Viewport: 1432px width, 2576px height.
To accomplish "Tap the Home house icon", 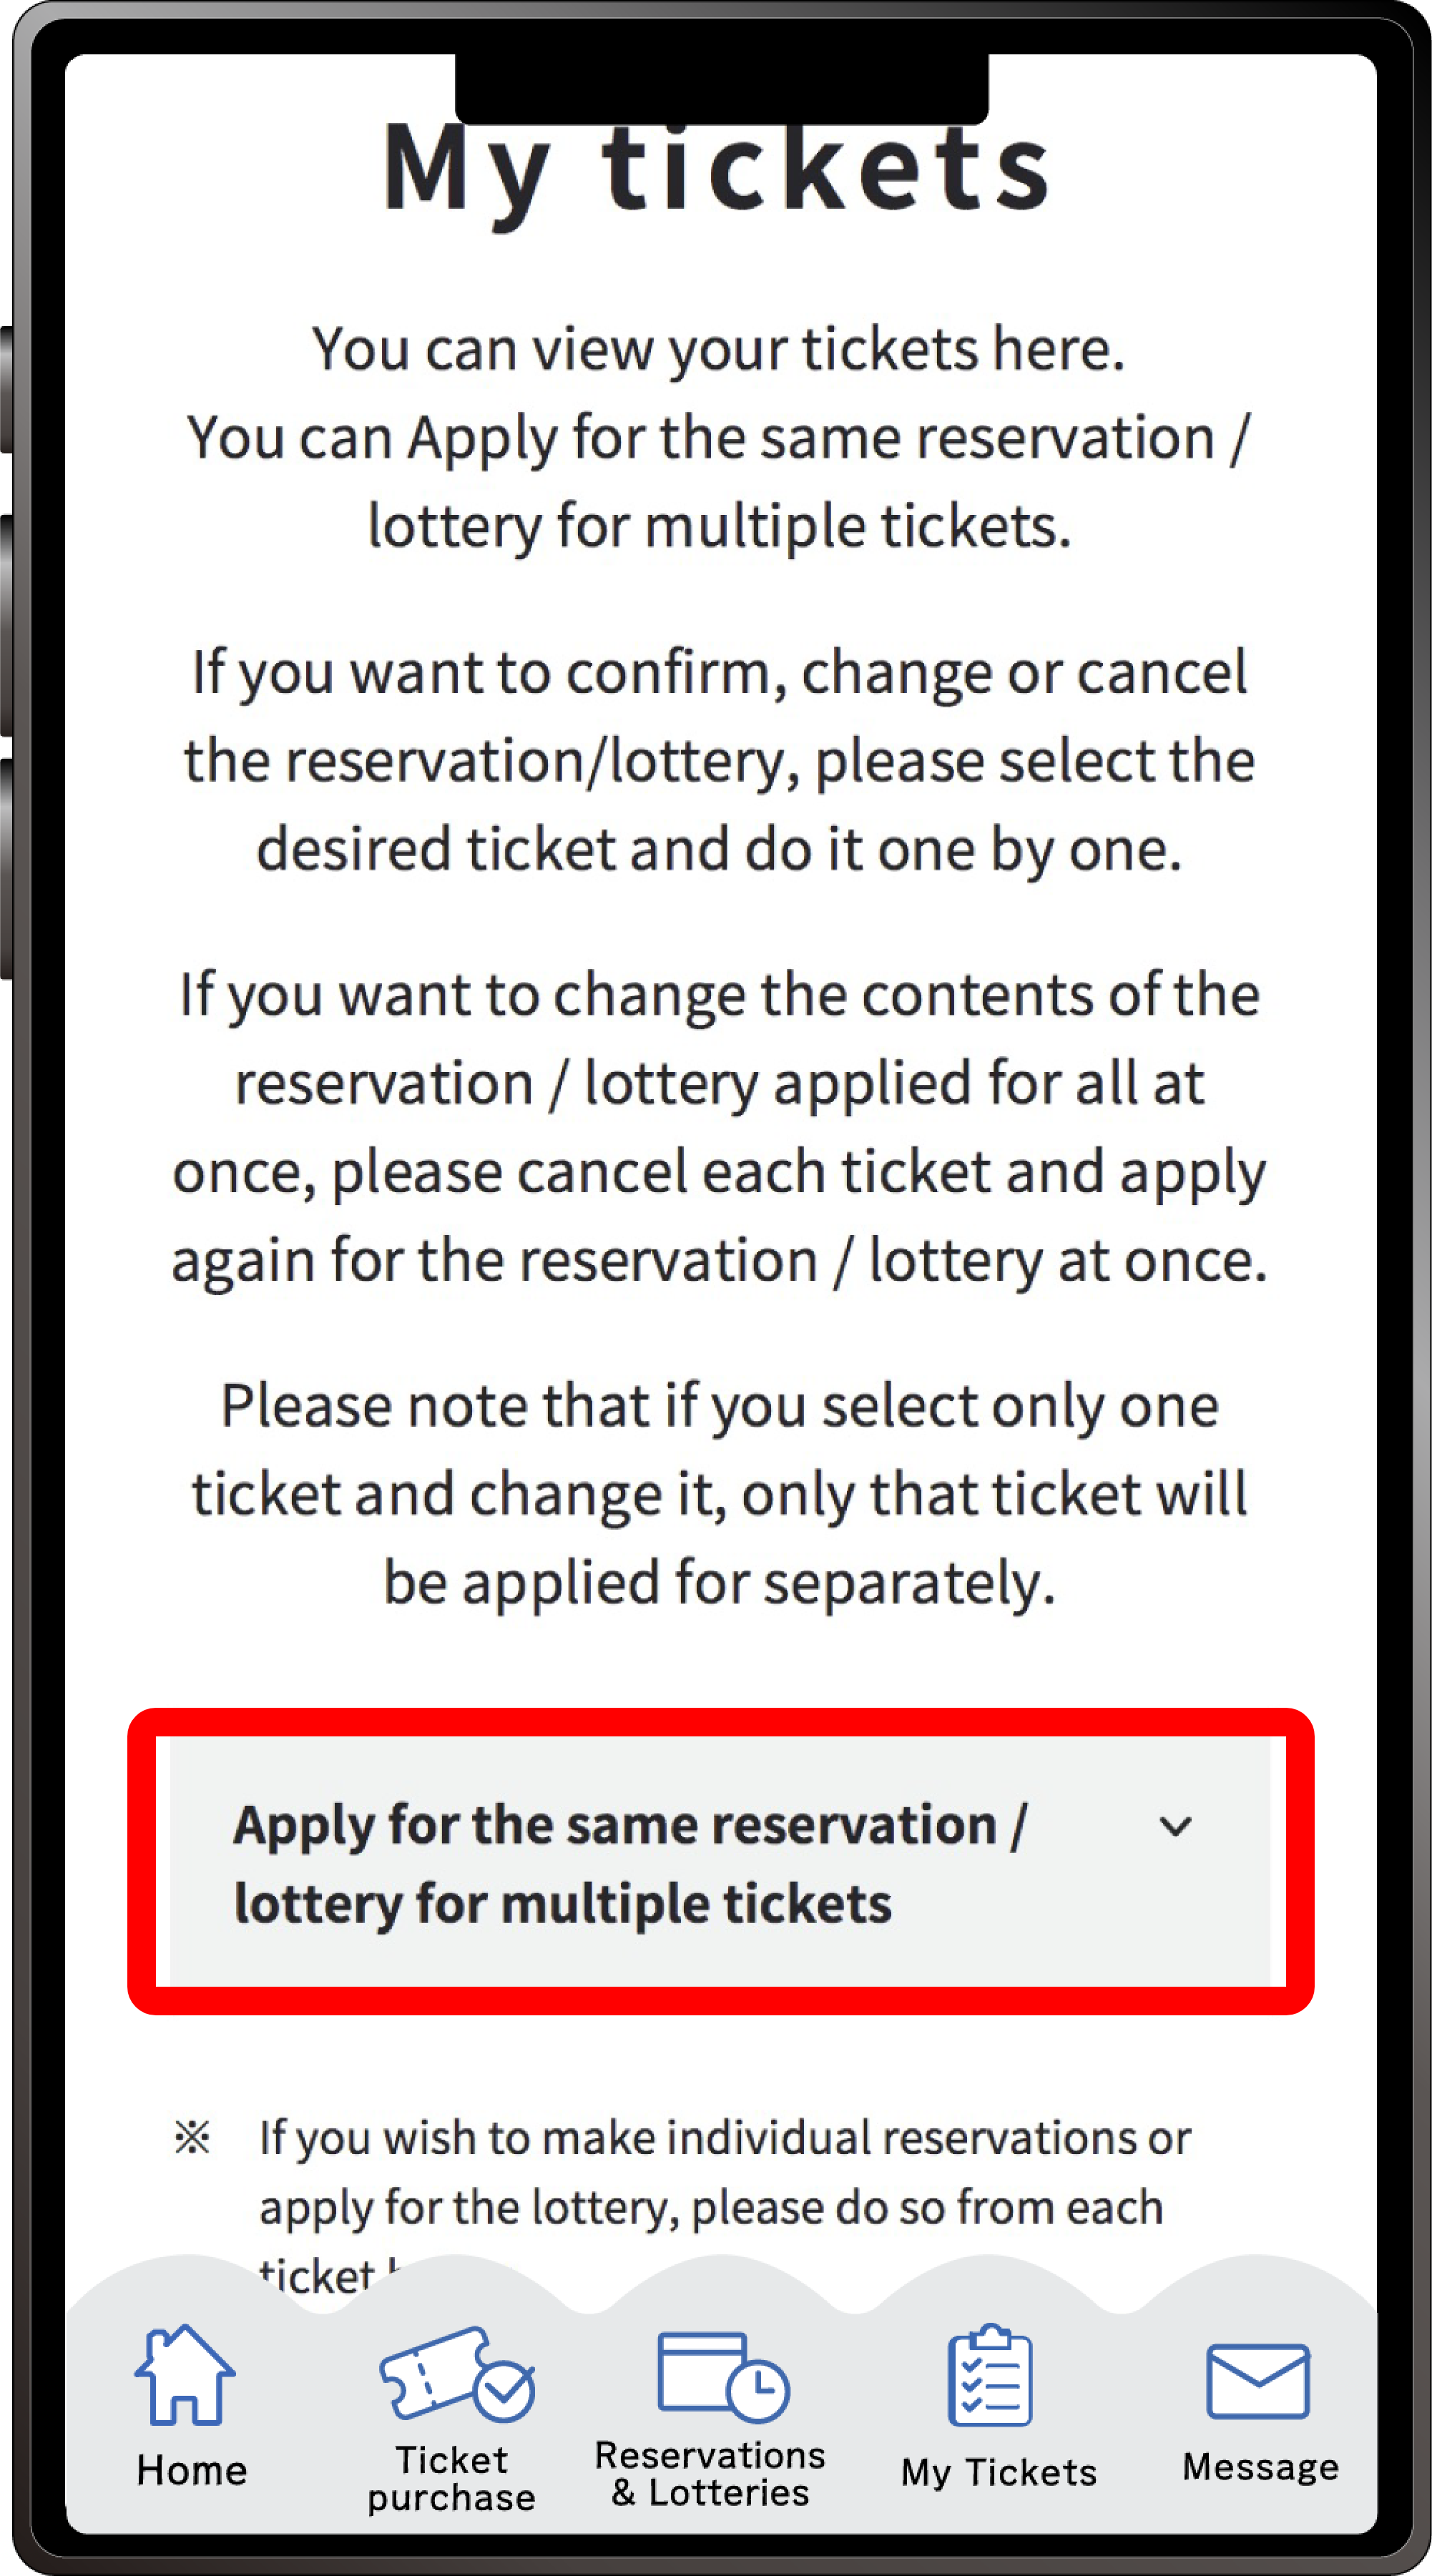I will pyautogui.click(x=185, y=2374).
